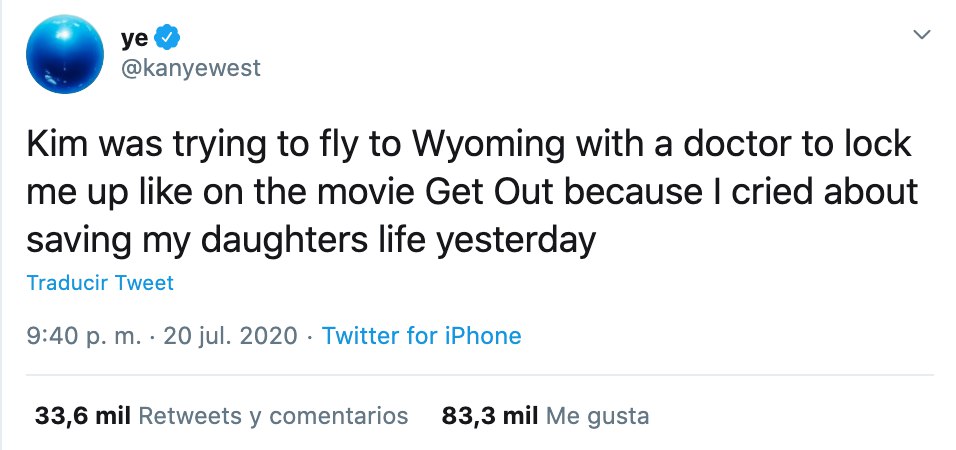Screen dimensions: 956x450
Task: Select the Traducir Tweet link
Action: (x=101, y=283)
